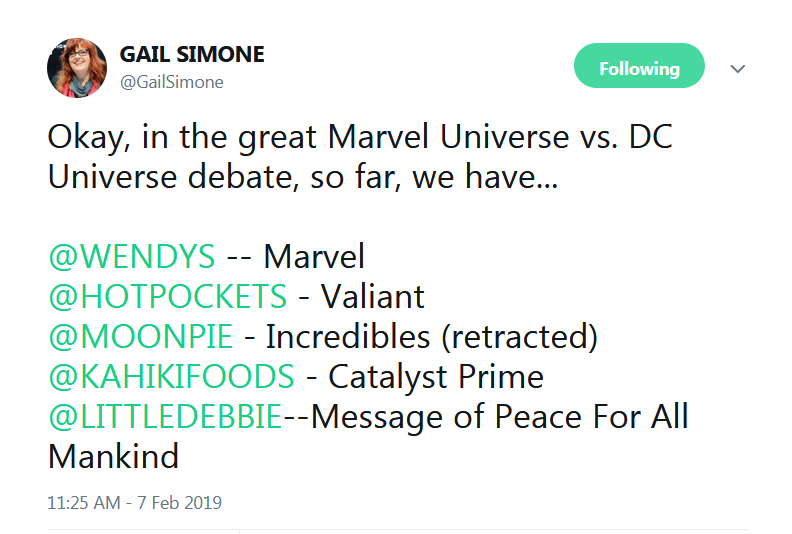This screenshot has width=792, height=534.
Task: Open Gail Simone's profile picture
Action: [77, 68]
